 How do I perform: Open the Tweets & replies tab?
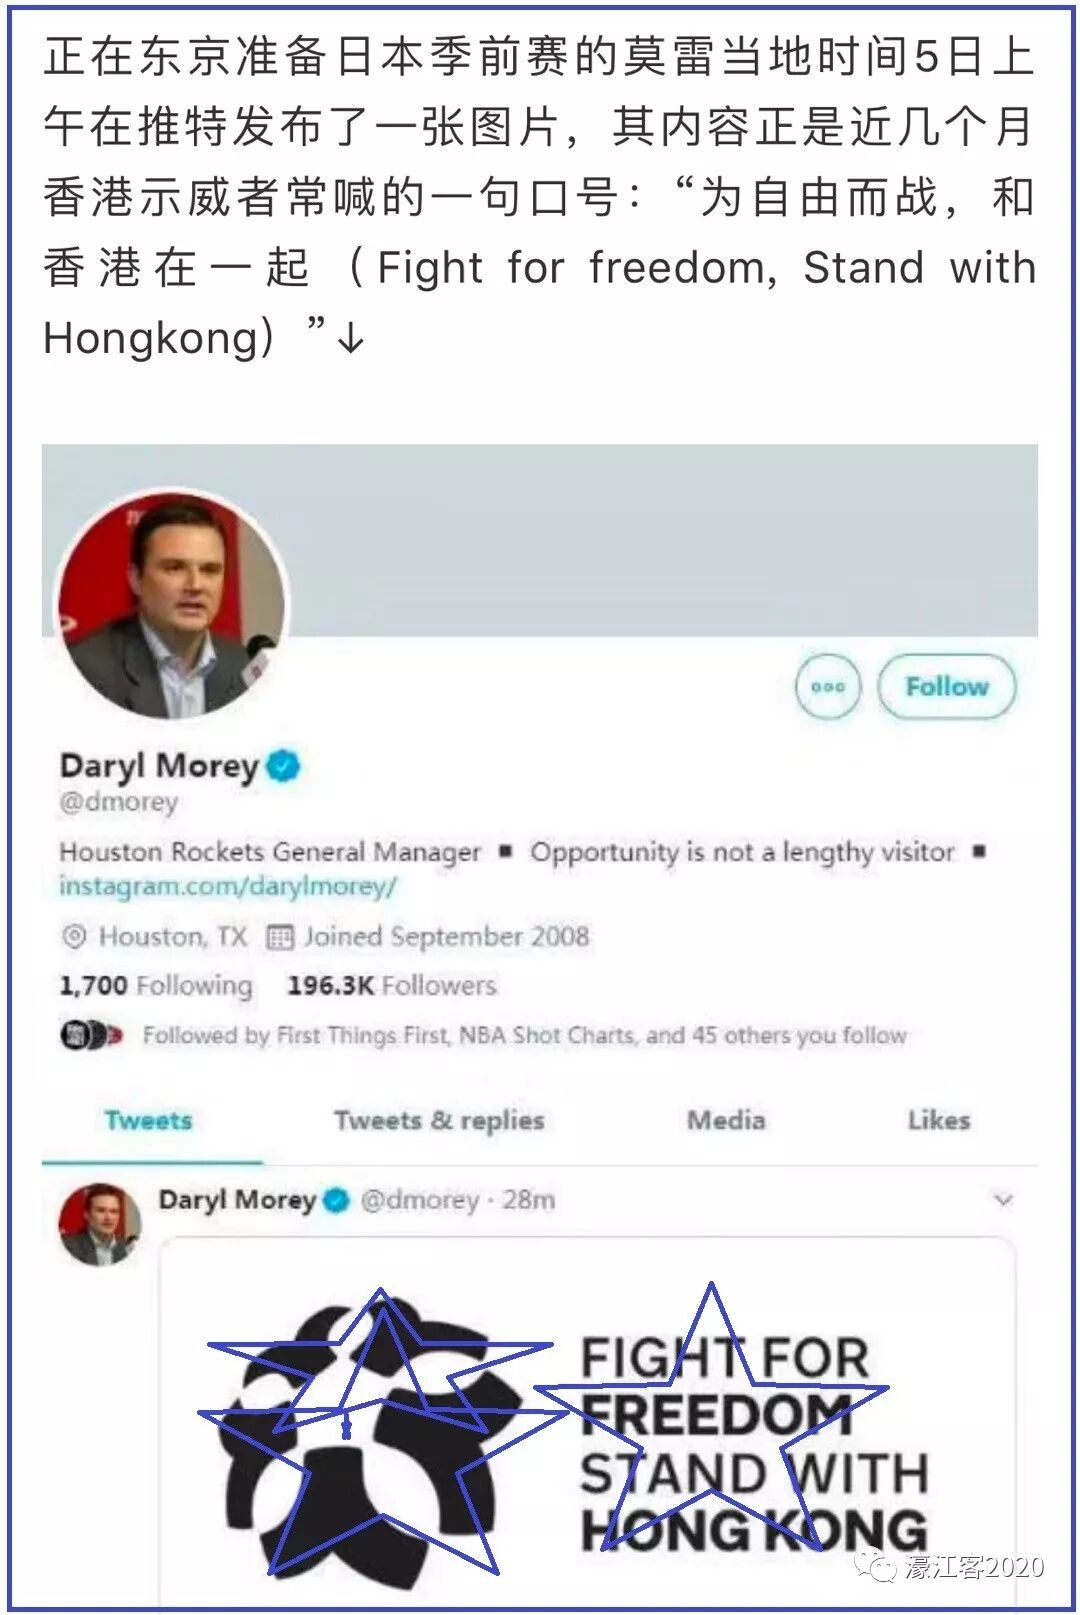coord(439,1120)
